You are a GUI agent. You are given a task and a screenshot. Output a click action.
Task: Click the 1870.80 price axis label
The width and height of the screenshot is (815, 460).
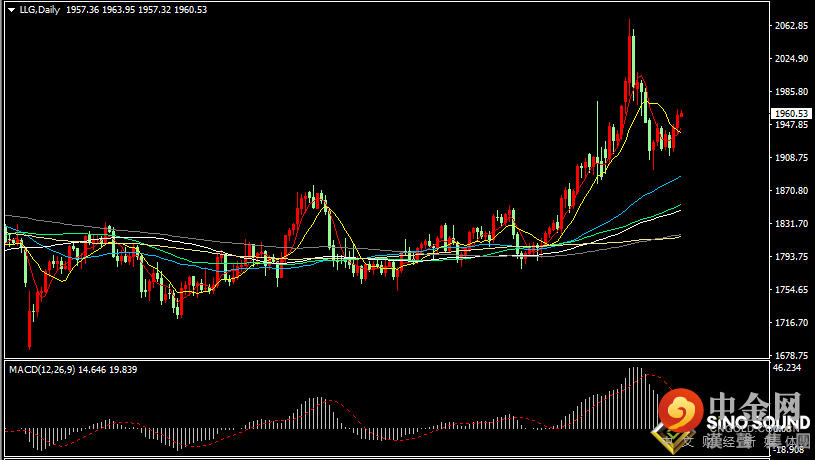click(x=791, y=191)
